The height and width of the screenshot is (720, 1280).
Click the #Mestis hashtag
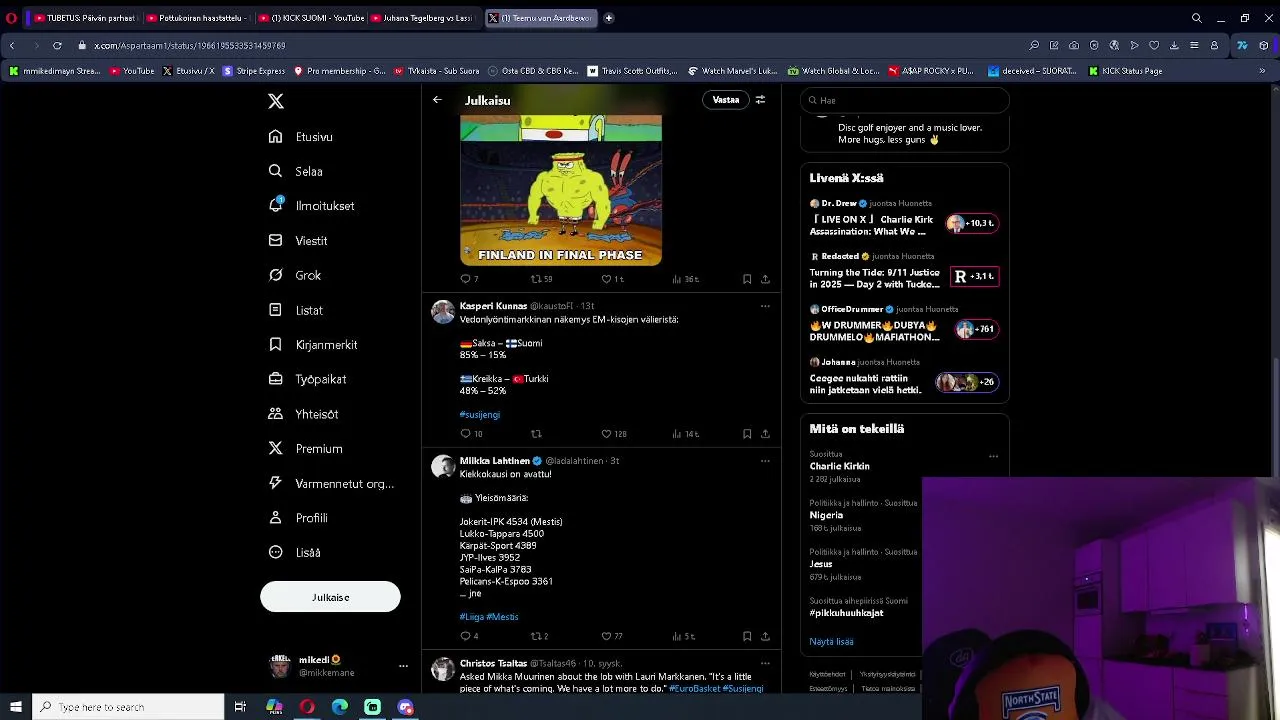(502, 617)
